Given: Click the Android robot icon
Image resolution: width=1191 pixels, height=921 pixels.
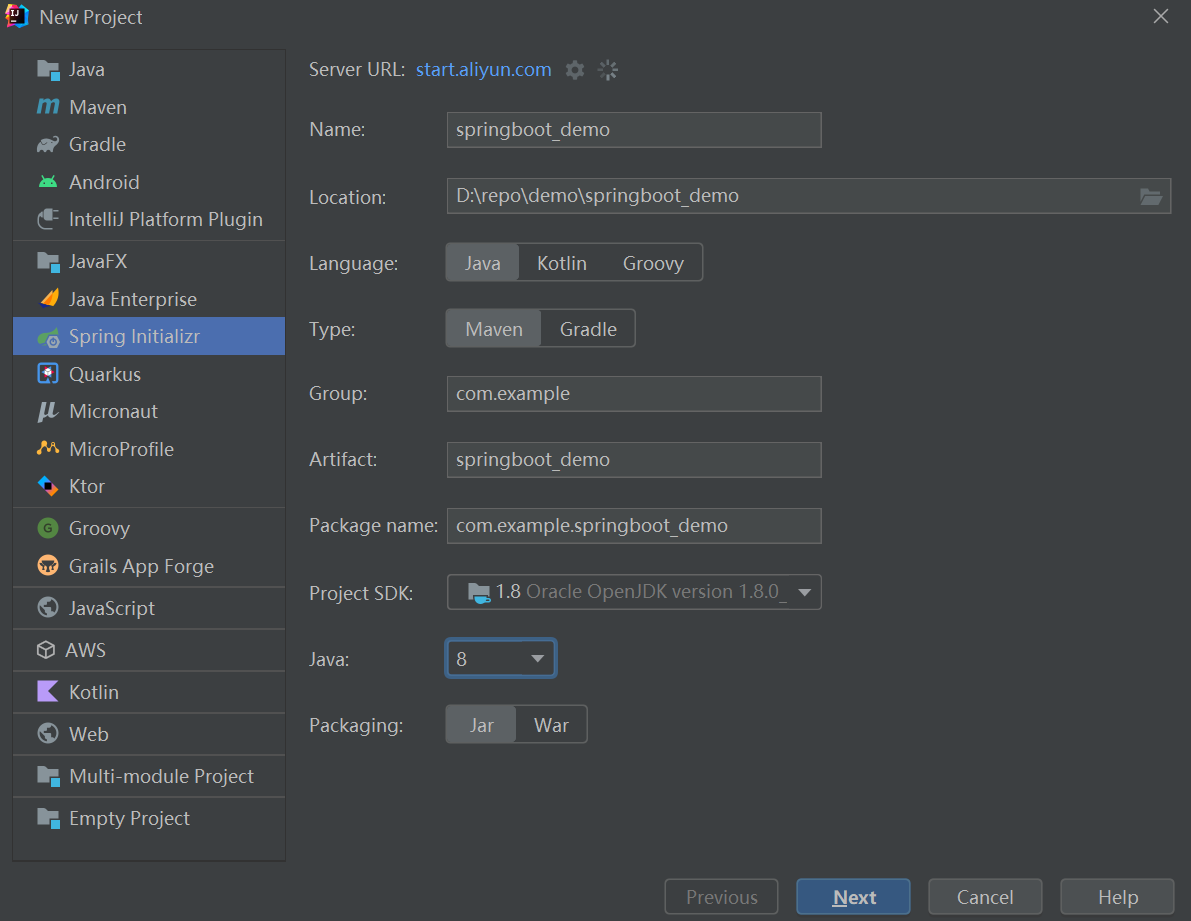Looking at the screenshot, I should (48, 182).
